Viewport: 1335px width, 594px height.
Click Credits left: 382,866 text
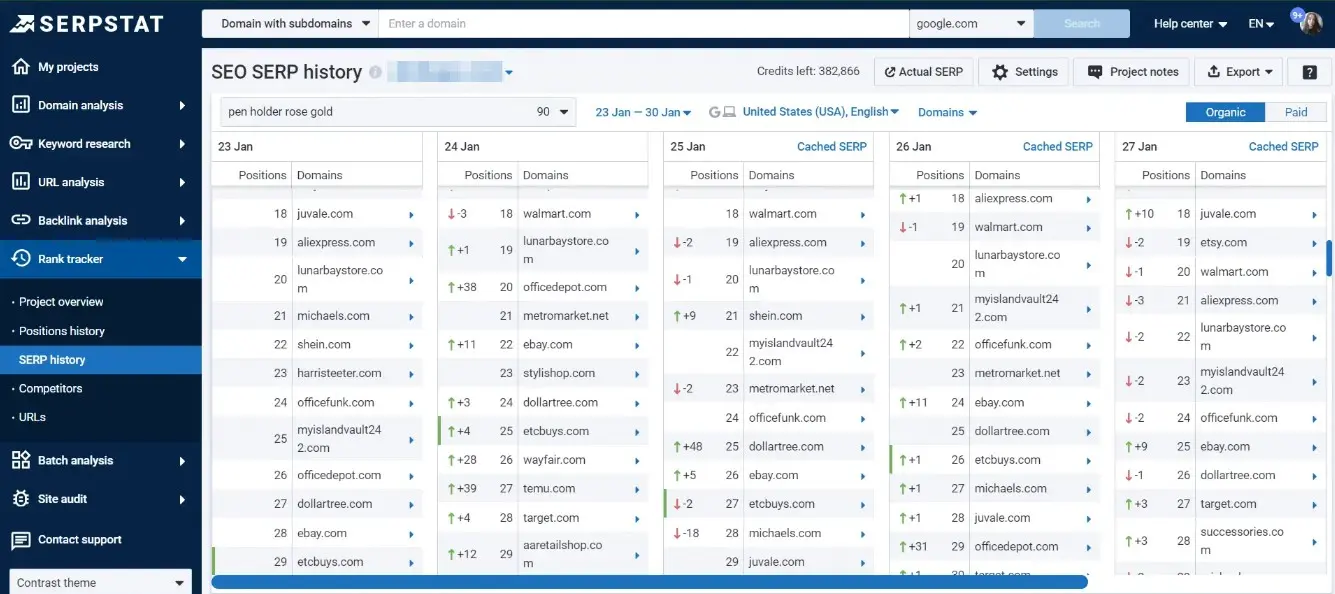point(808,72)
